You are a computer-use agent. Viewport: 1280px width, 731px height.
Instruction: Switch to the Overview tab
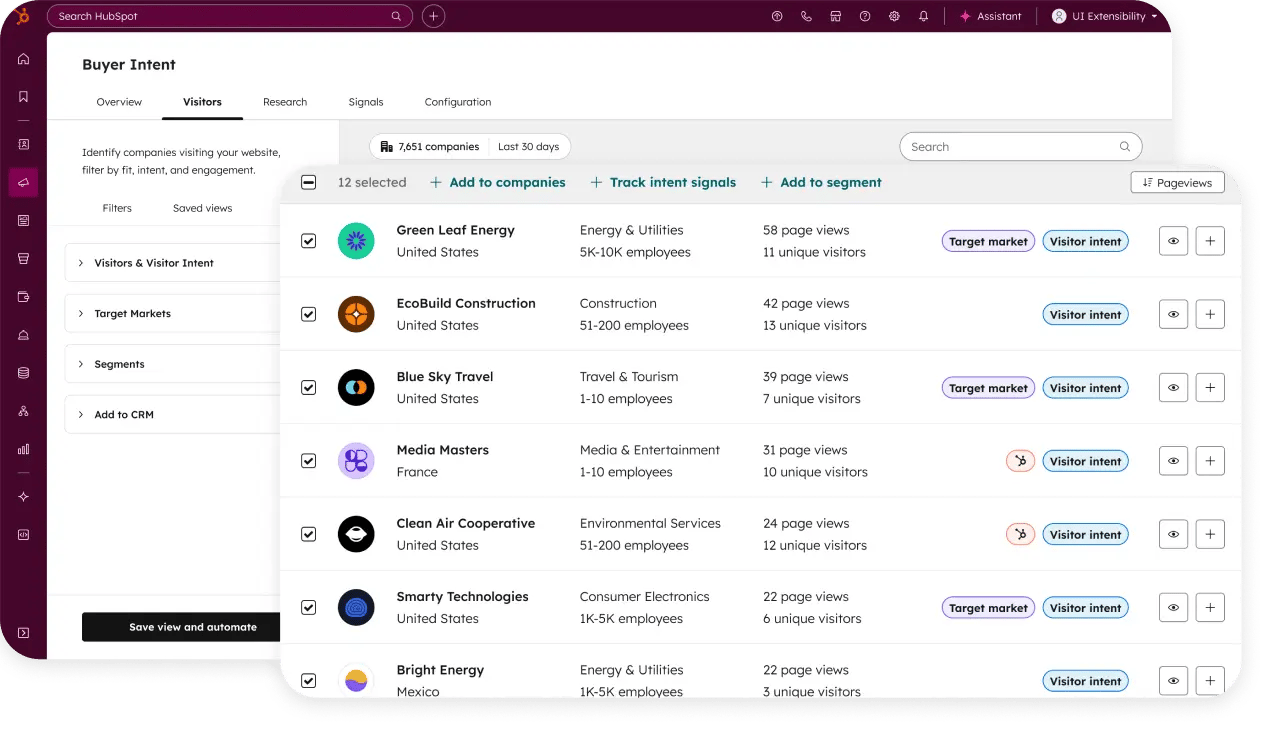[119, 102]
